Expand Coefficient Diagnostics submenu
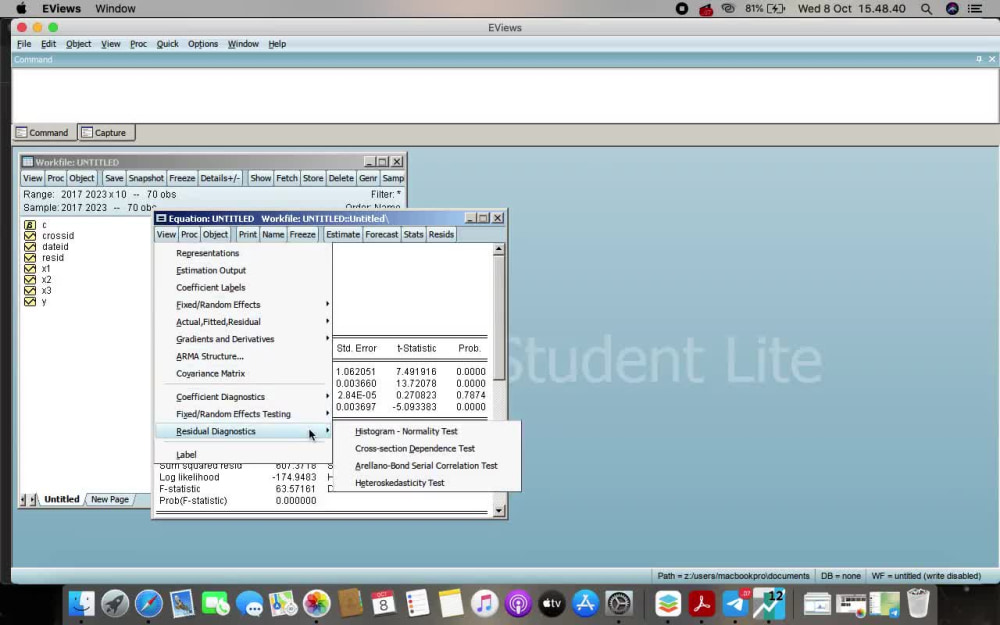 coord(244,397)
